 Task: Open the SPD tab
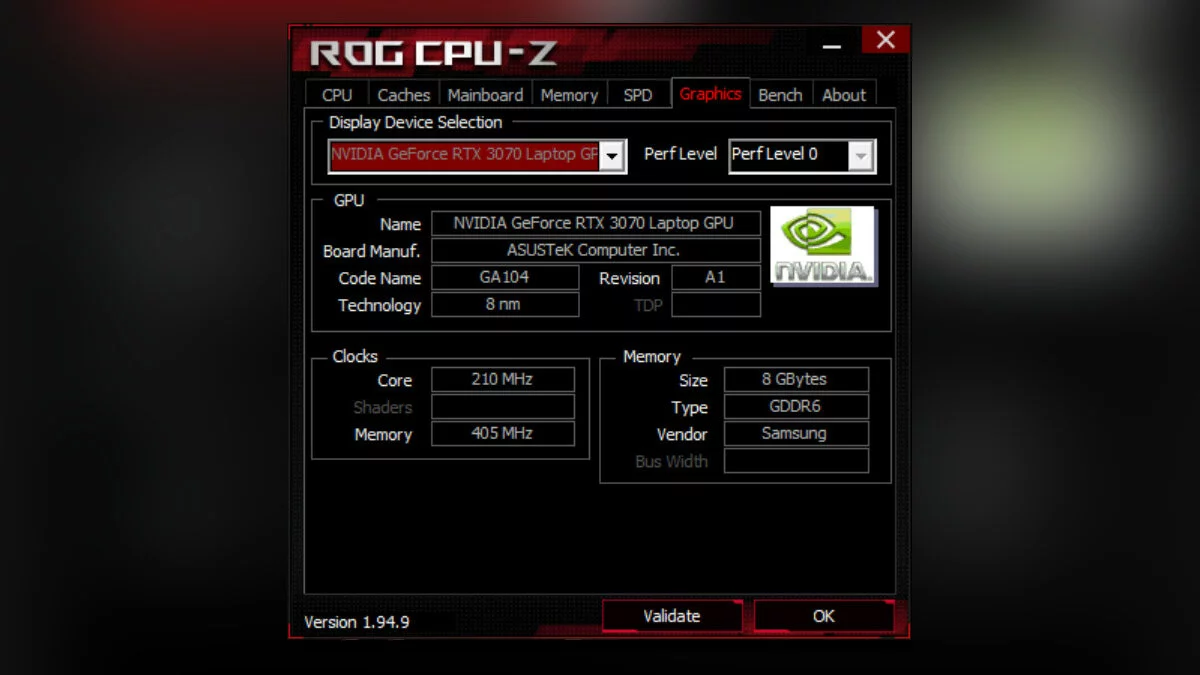pyautogui.click(x=638, y=95)
